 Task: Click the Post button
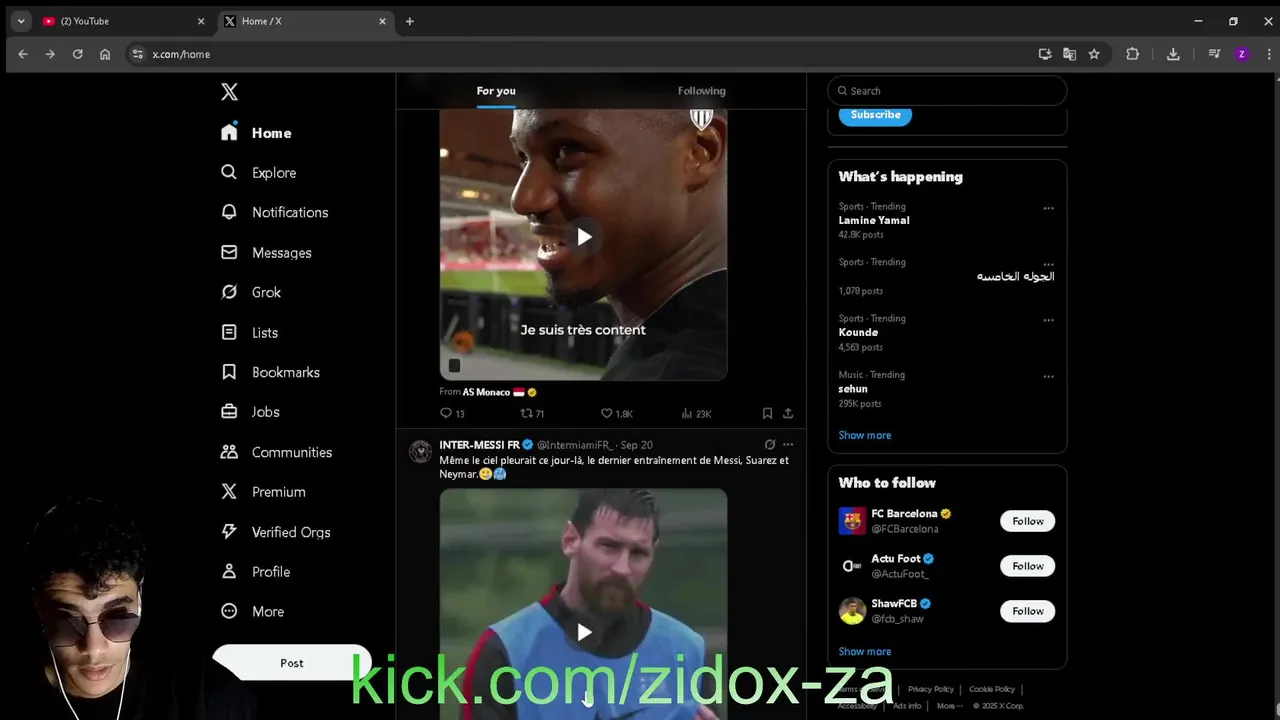292,663
